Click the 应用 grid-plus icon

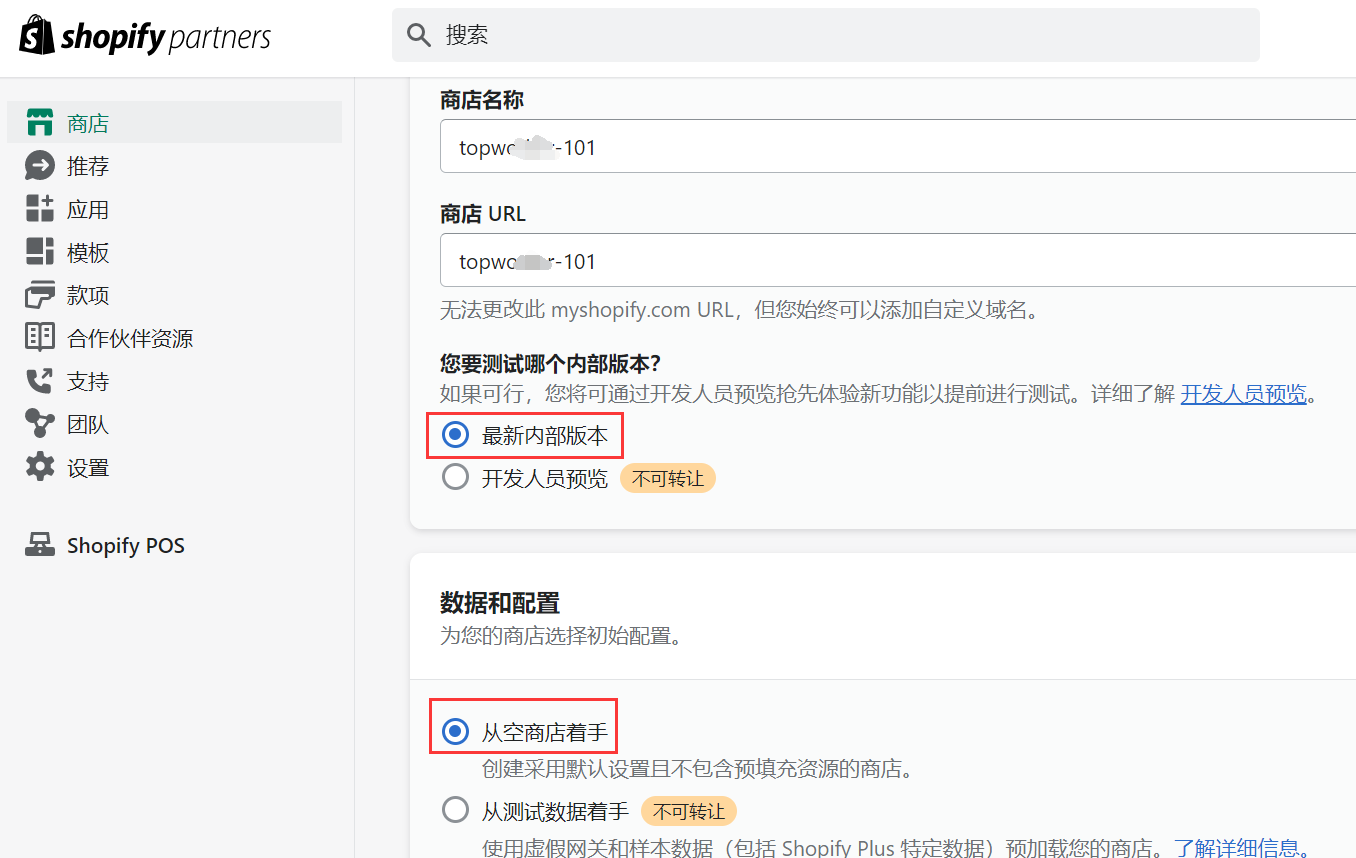click(x=39, y=209)
